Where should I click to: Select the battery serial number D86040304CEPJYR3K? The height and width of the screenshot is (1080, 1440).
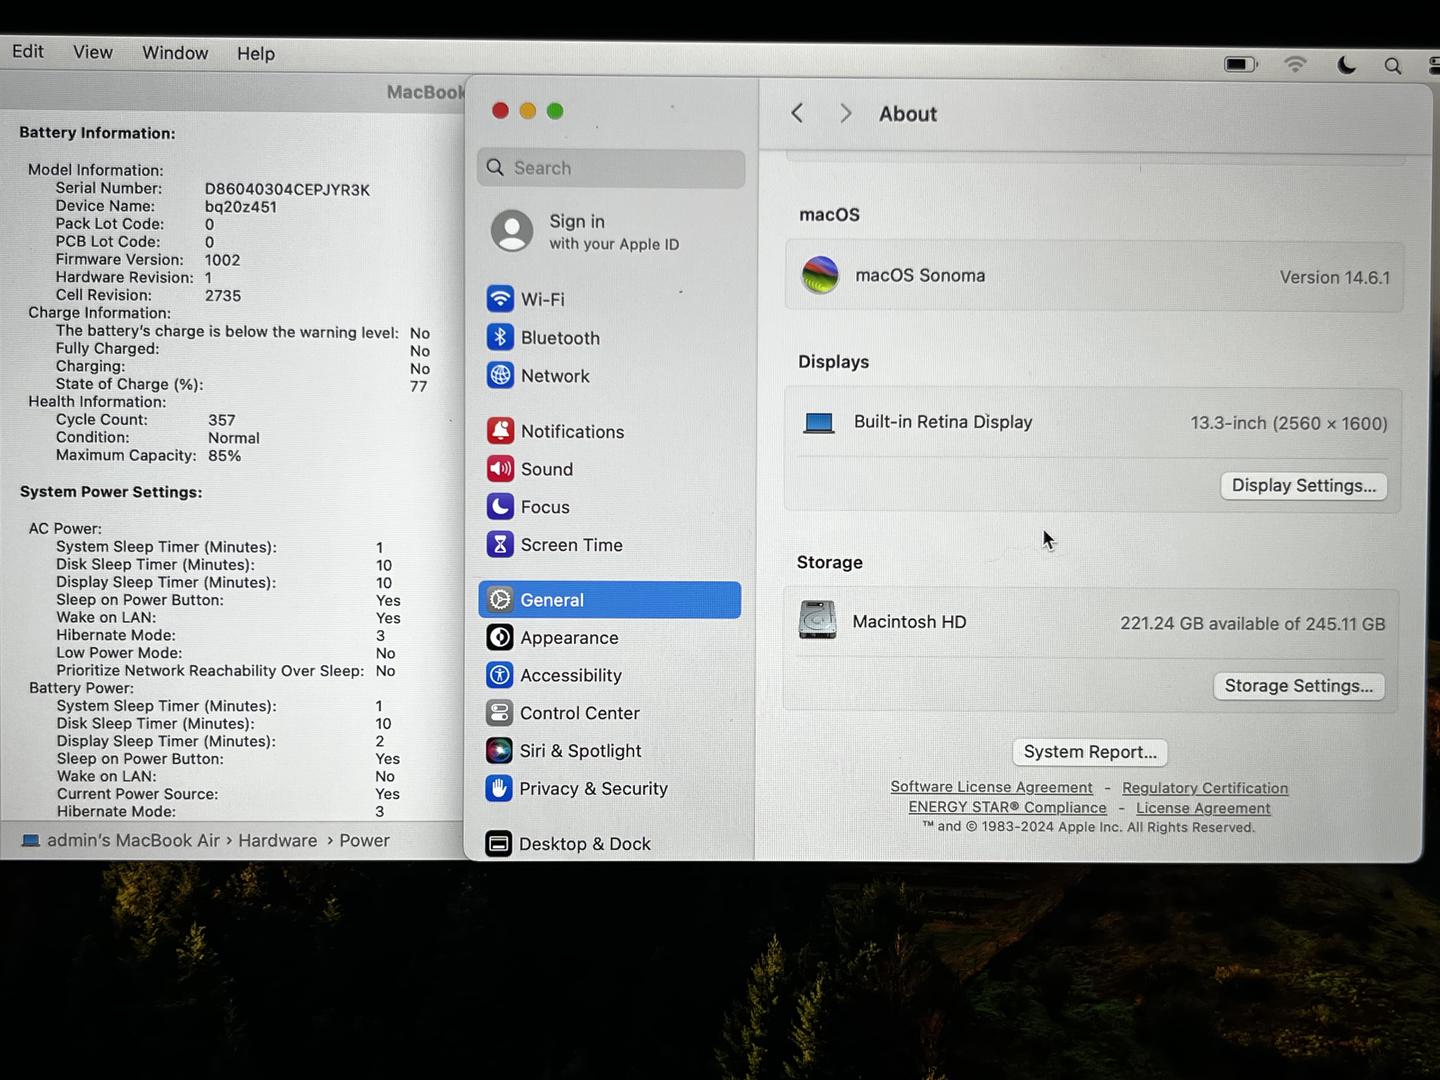[287, 189]
